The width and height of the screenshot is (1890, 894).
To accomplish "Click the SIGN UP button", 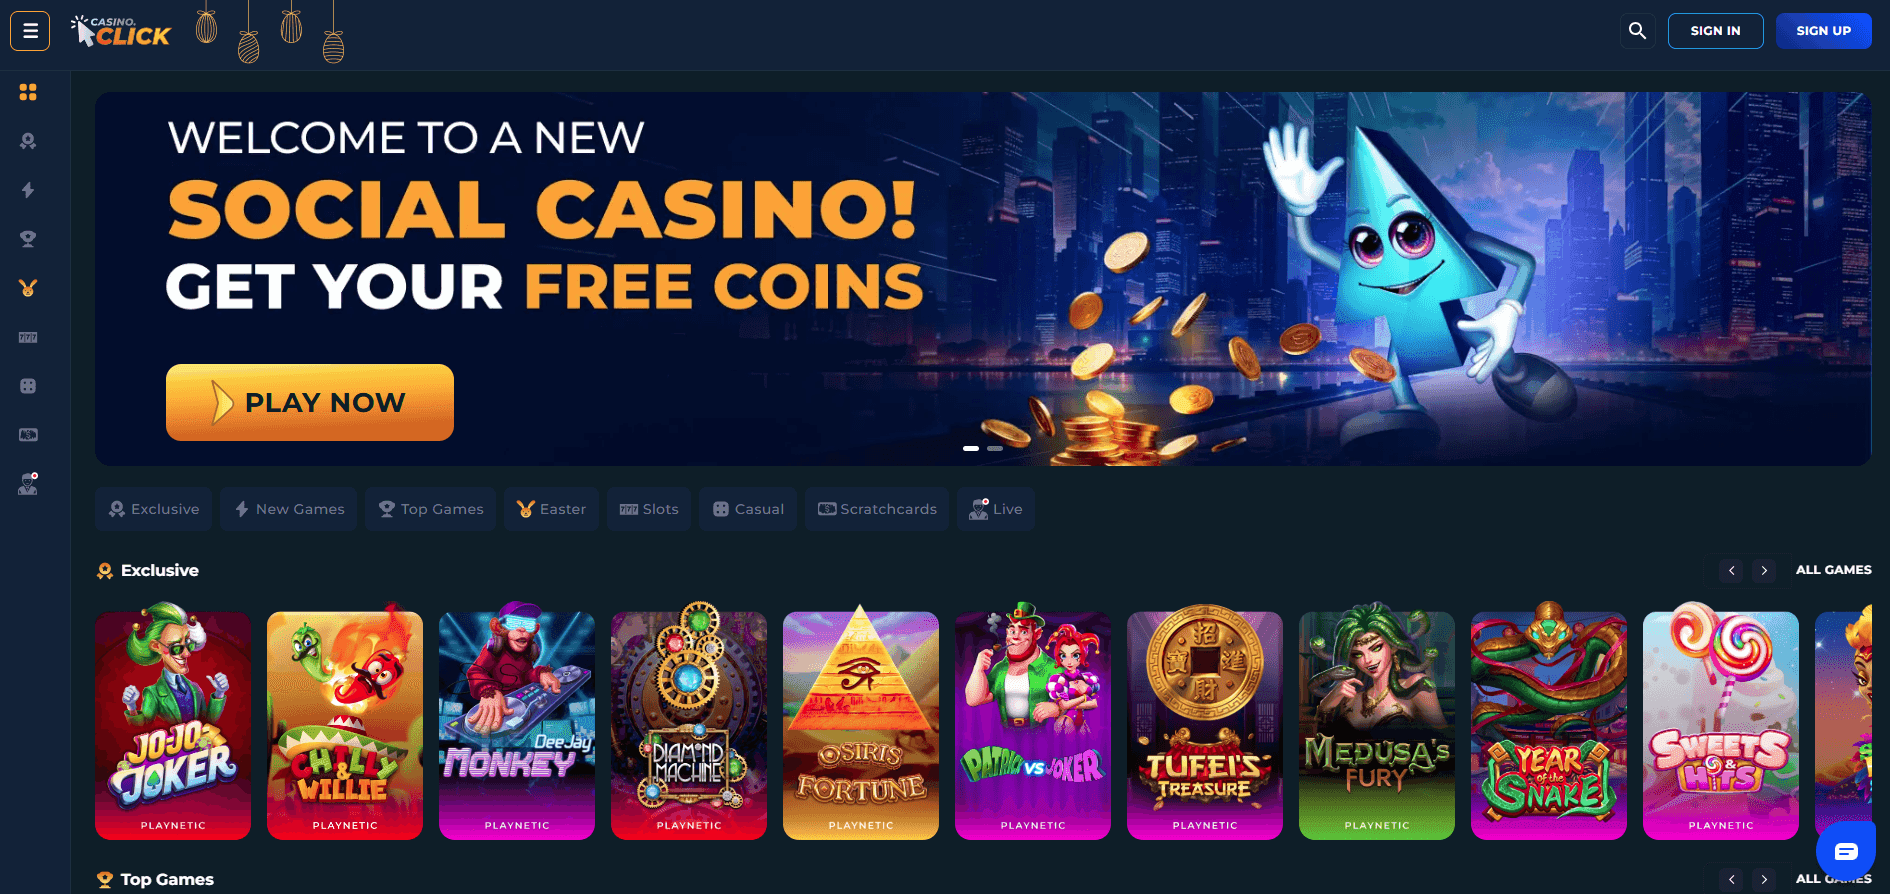I will tap(1823, 31).
